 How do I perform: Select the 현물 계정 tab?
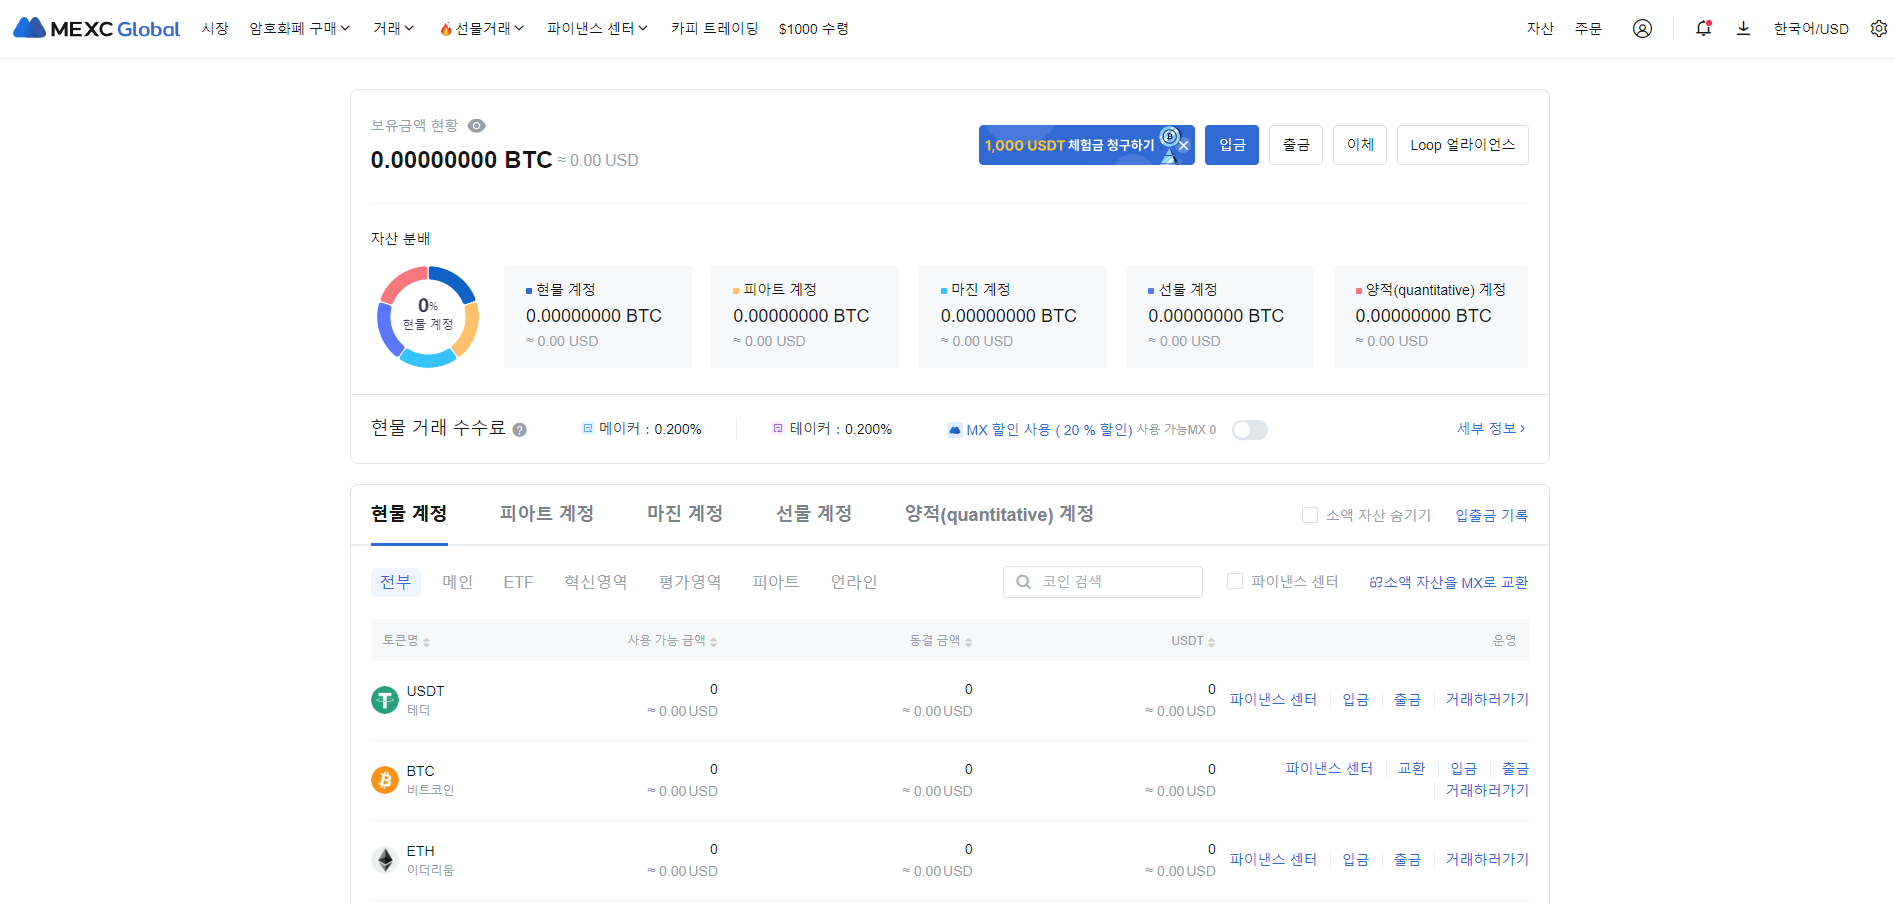409,514
